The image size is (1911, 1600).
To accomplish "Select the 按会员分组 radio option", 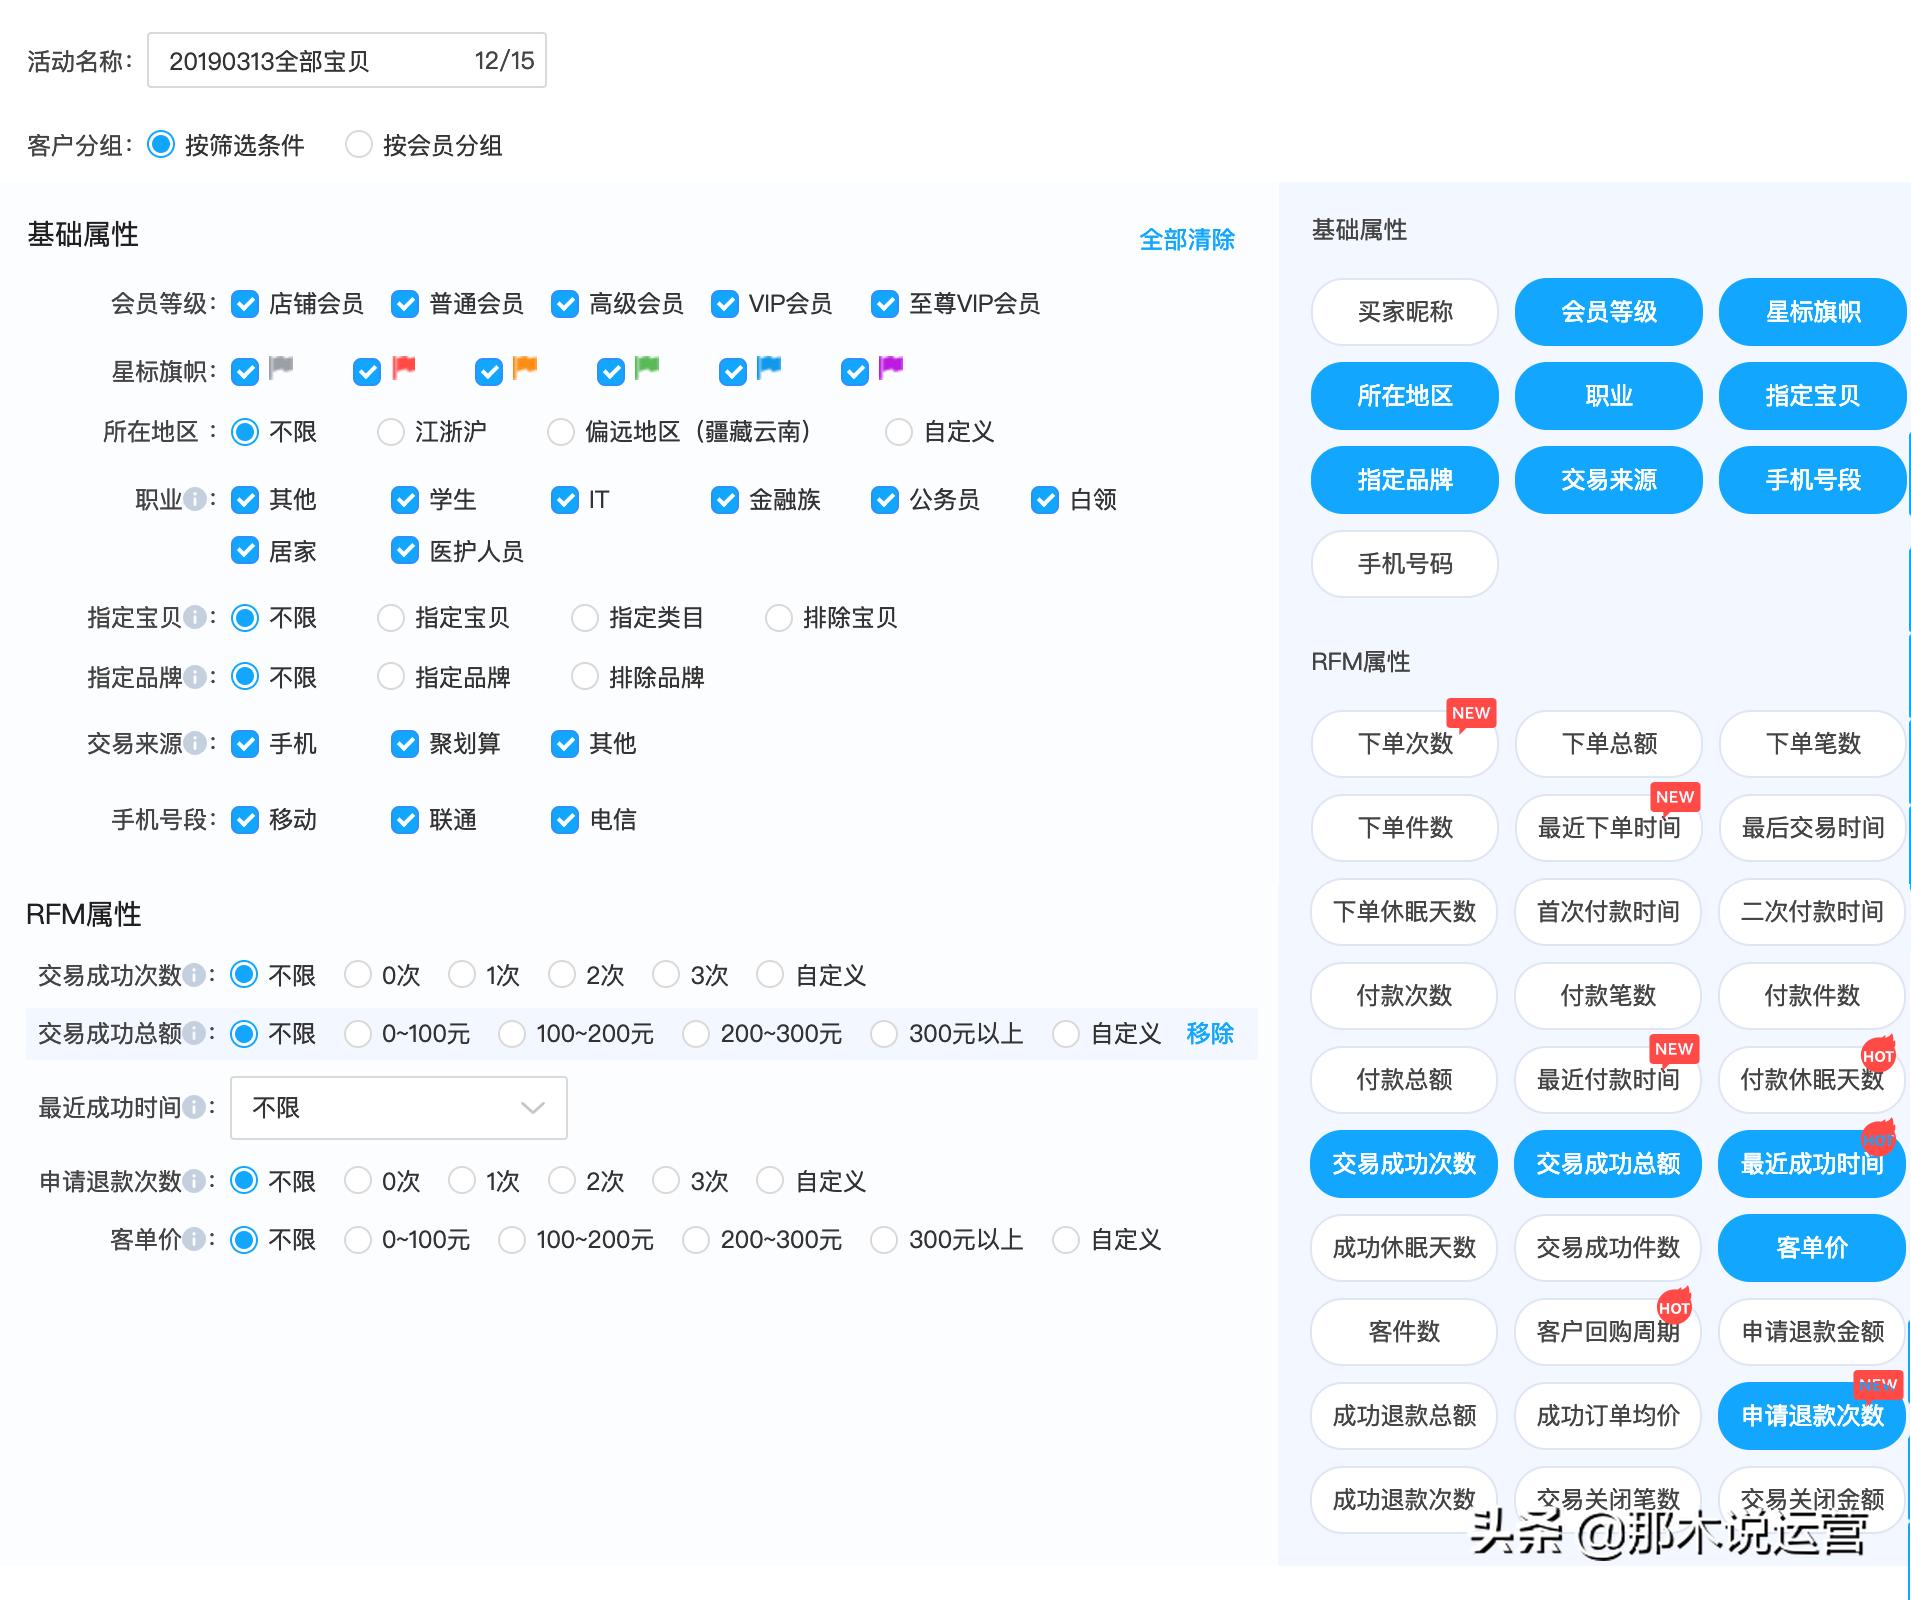I will point(358,145).
